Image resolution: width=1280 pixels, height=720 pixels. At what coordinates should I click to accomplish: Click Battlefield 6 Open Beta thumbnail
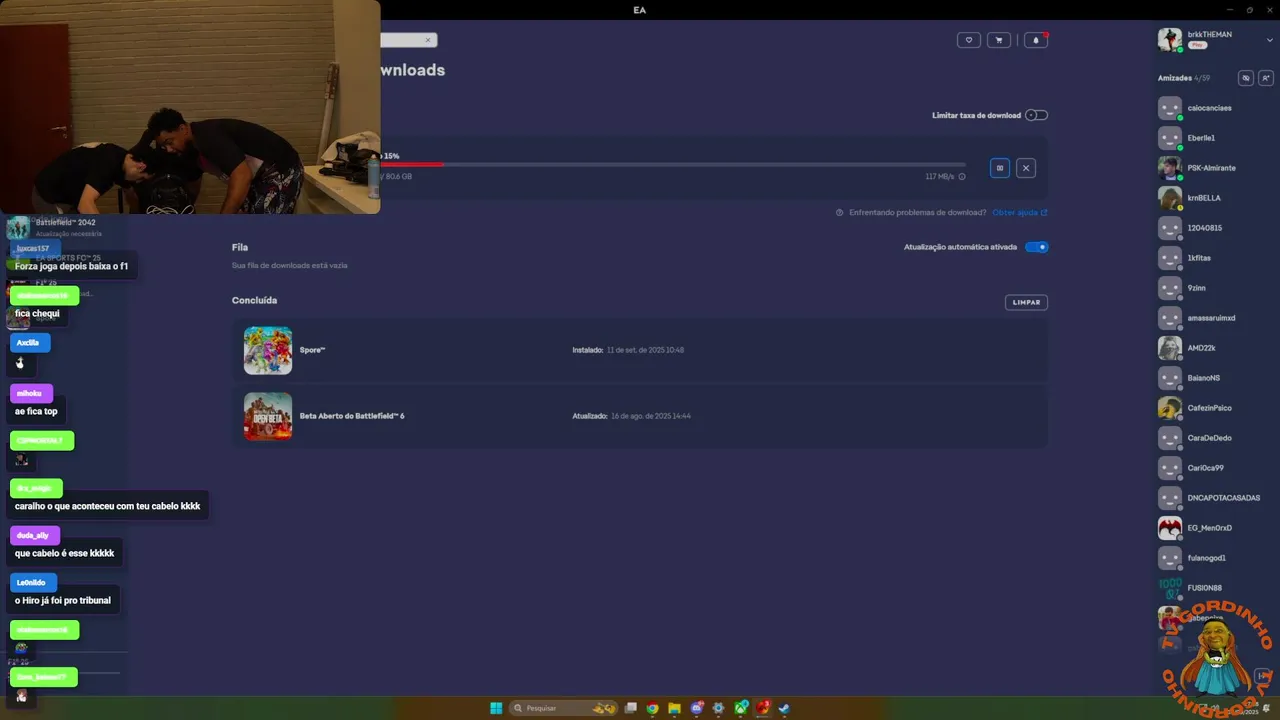point(268,416)
